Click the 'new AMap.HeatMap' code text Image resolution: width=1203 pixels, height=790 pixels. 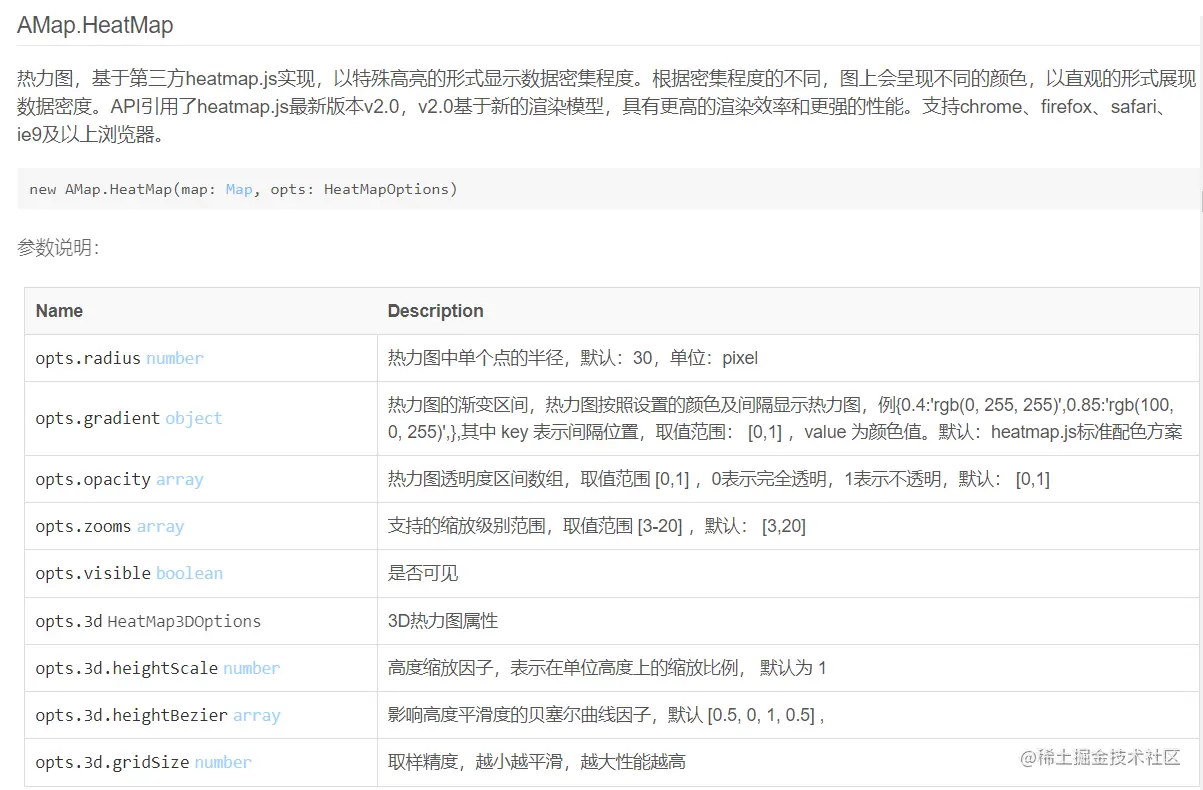tap(100, 189)
